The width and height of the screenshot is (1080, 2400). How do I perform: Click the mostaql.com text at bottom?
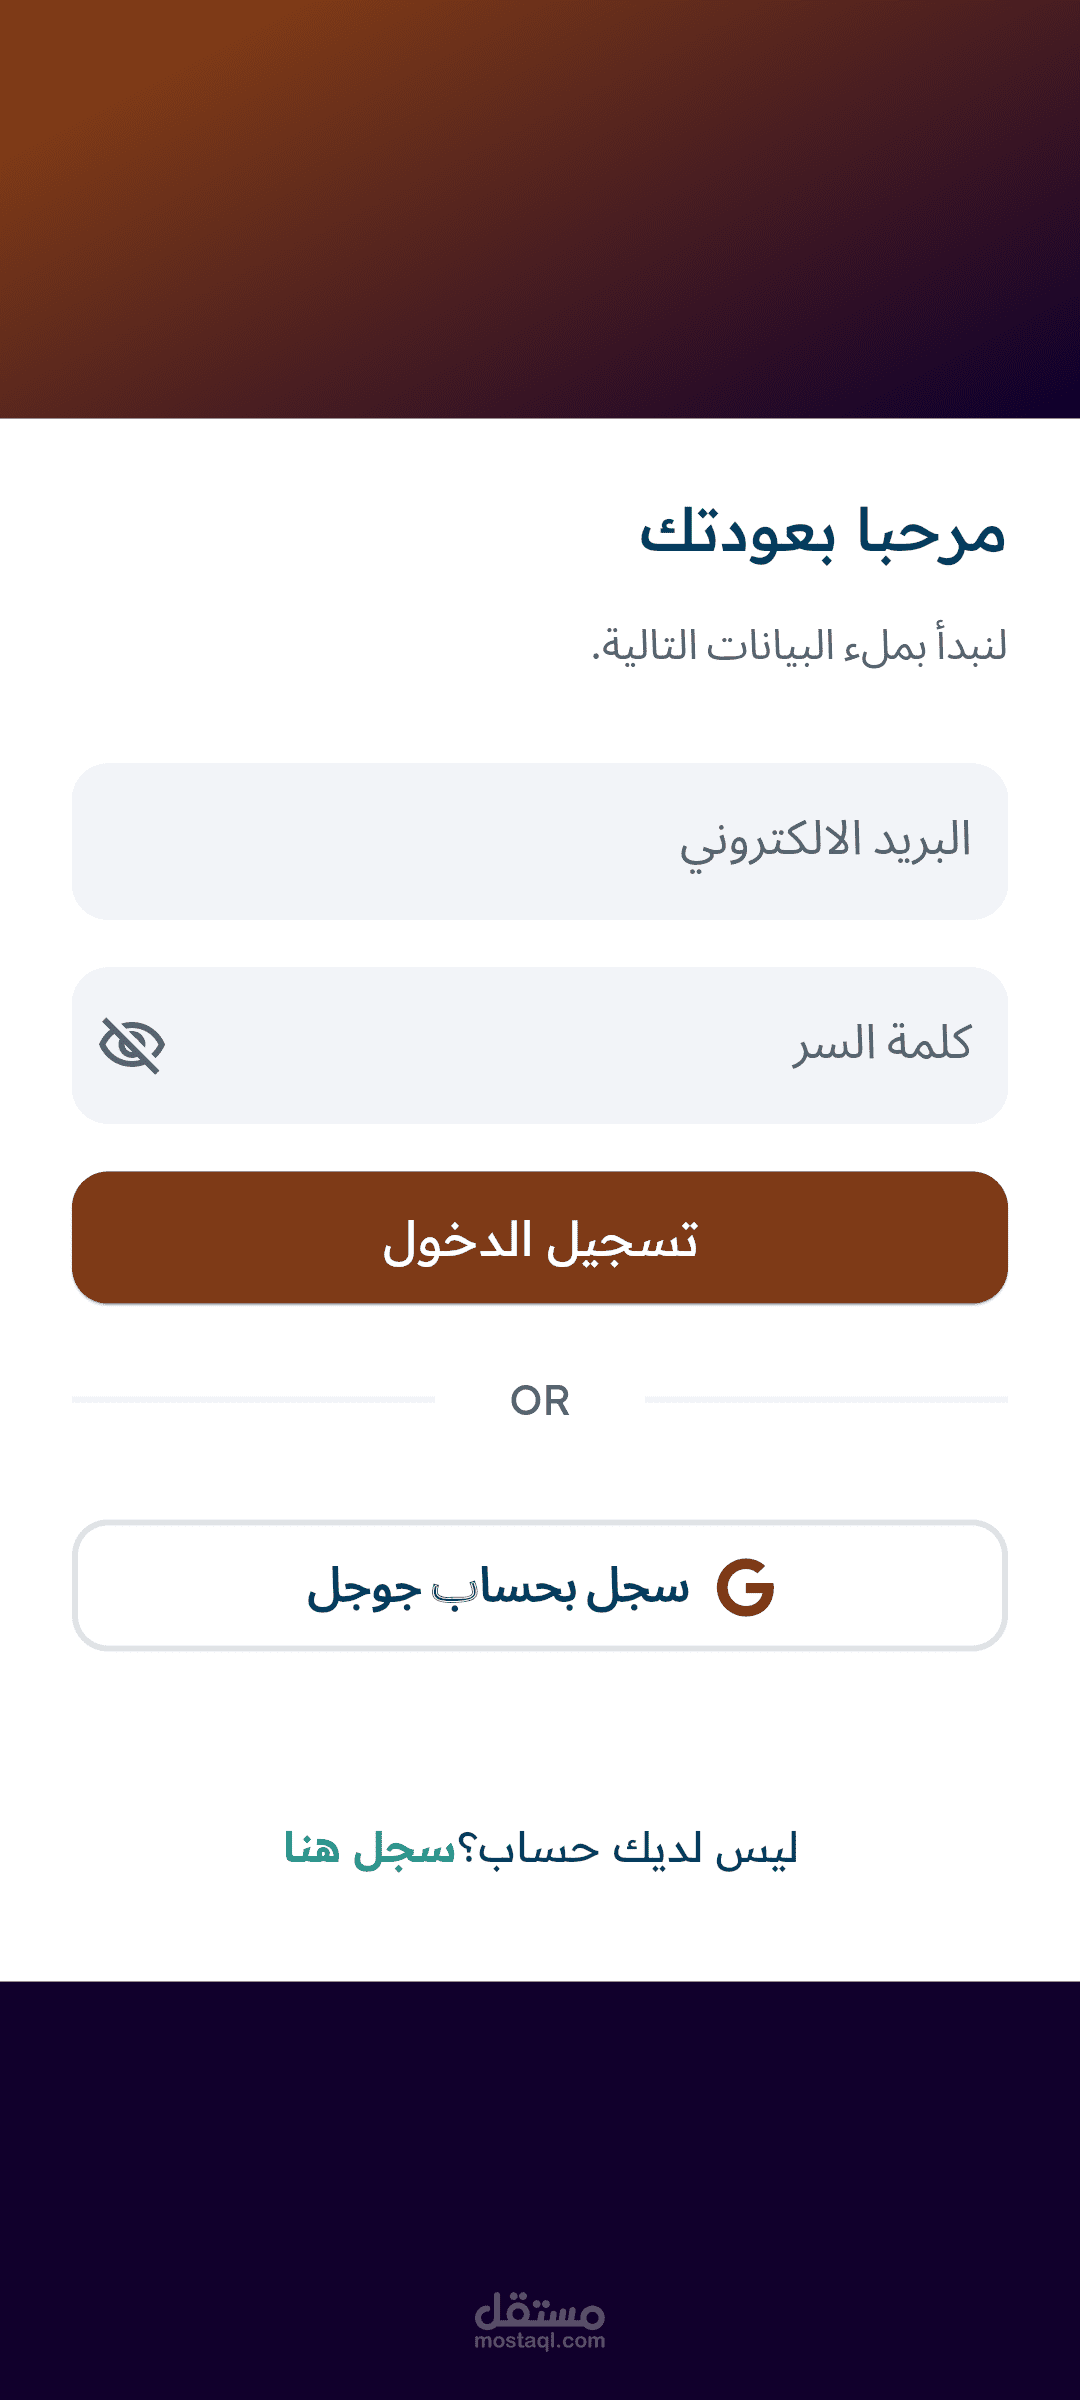540,2341
